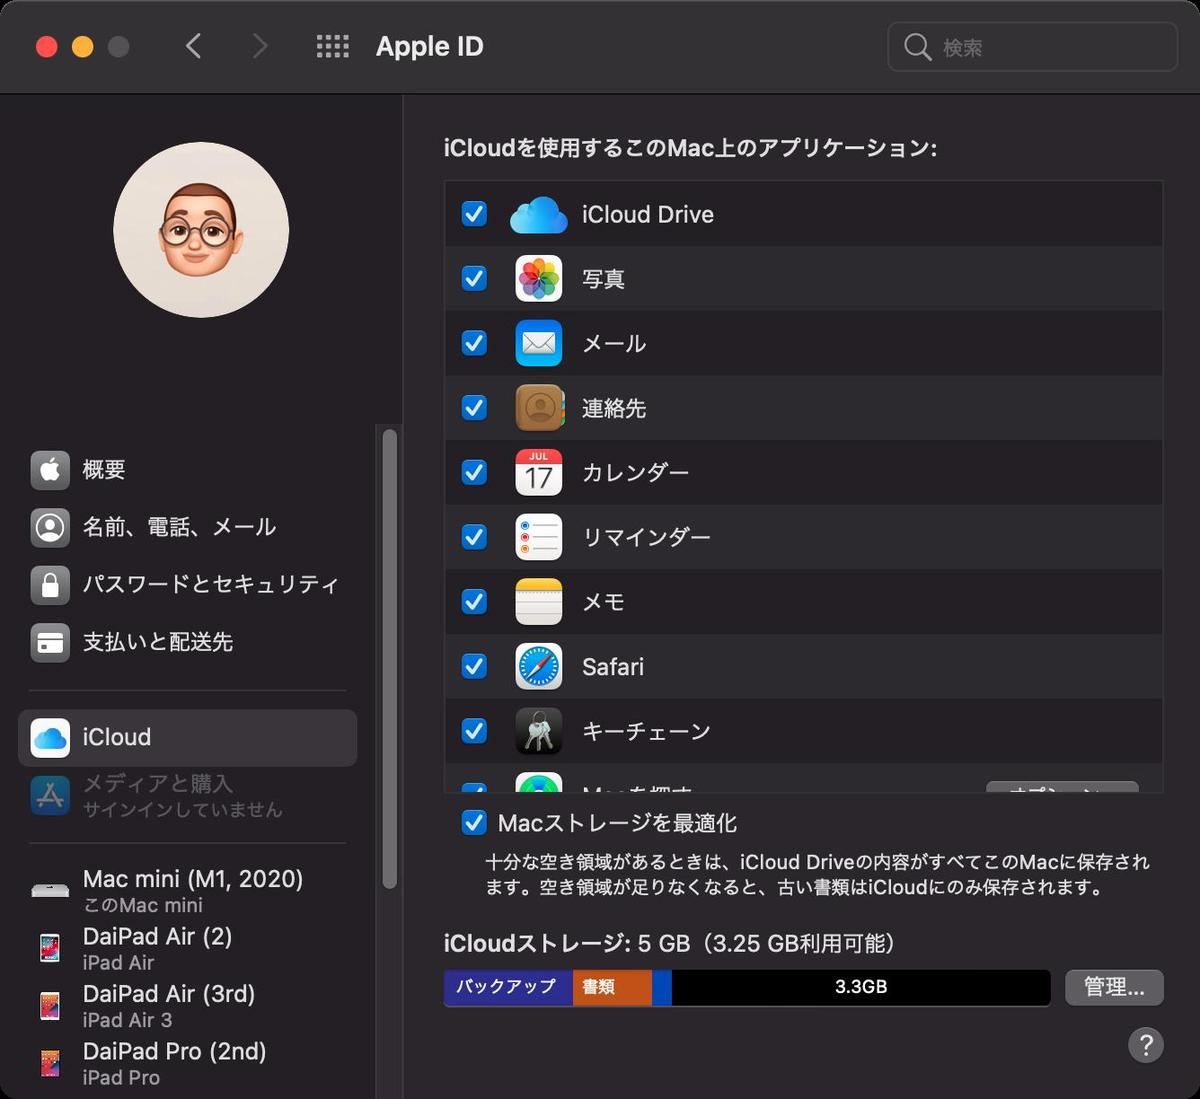This screenshot has width=1200, height=1099.
Task: Click the iCloud Drive cloud icon
Action: 538,214
